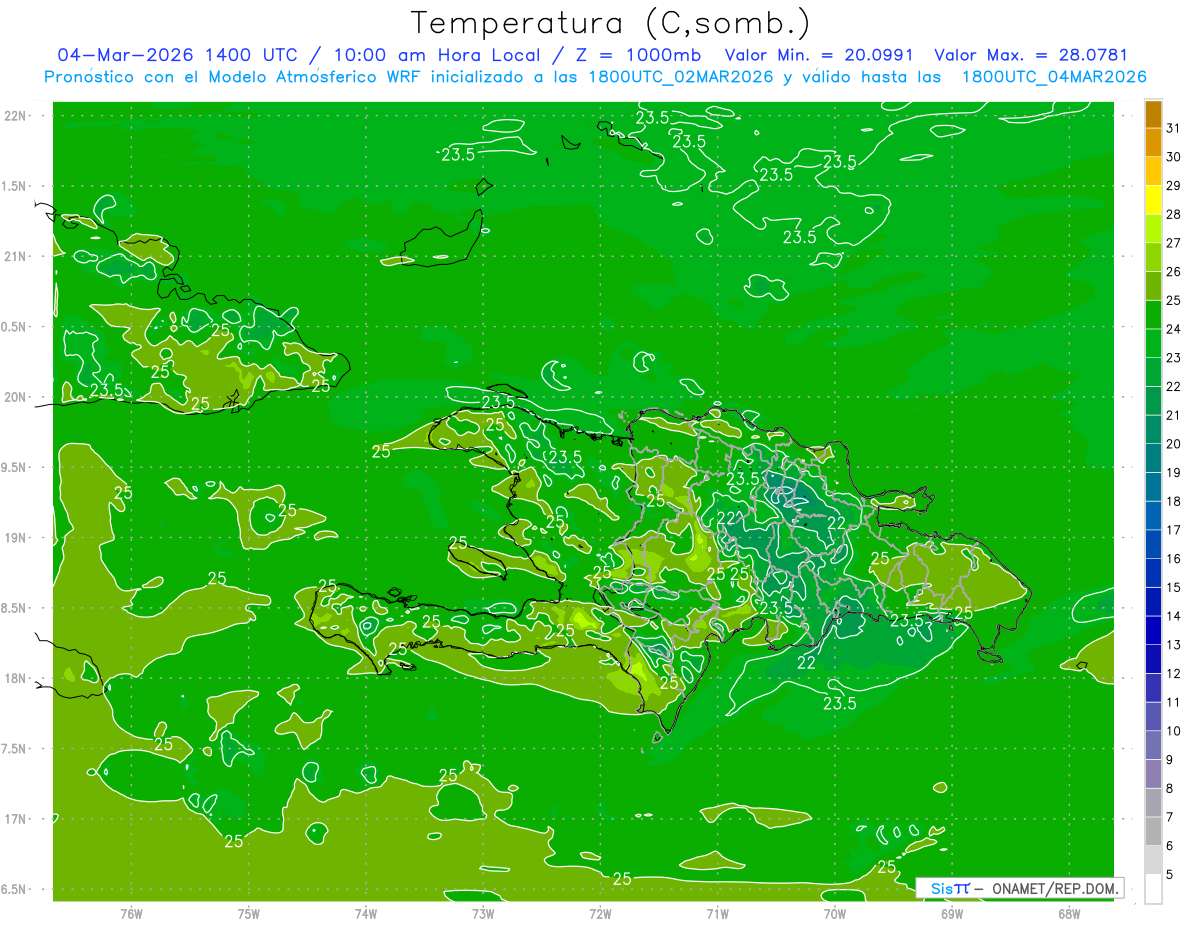Click the green color bar segment between 24 and 25
This screenshot has height=927, width=1200.
1153,314
